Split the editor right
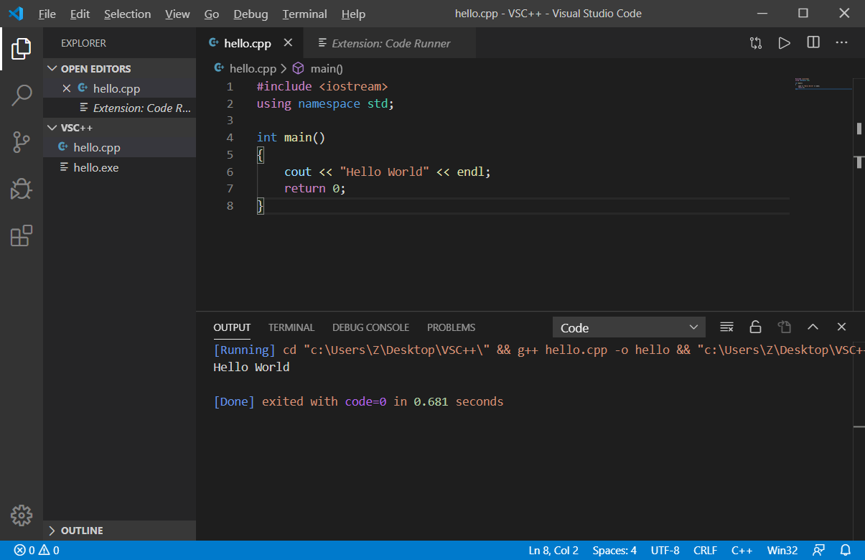The image size is (865, 560). click(x=813, y=42)
